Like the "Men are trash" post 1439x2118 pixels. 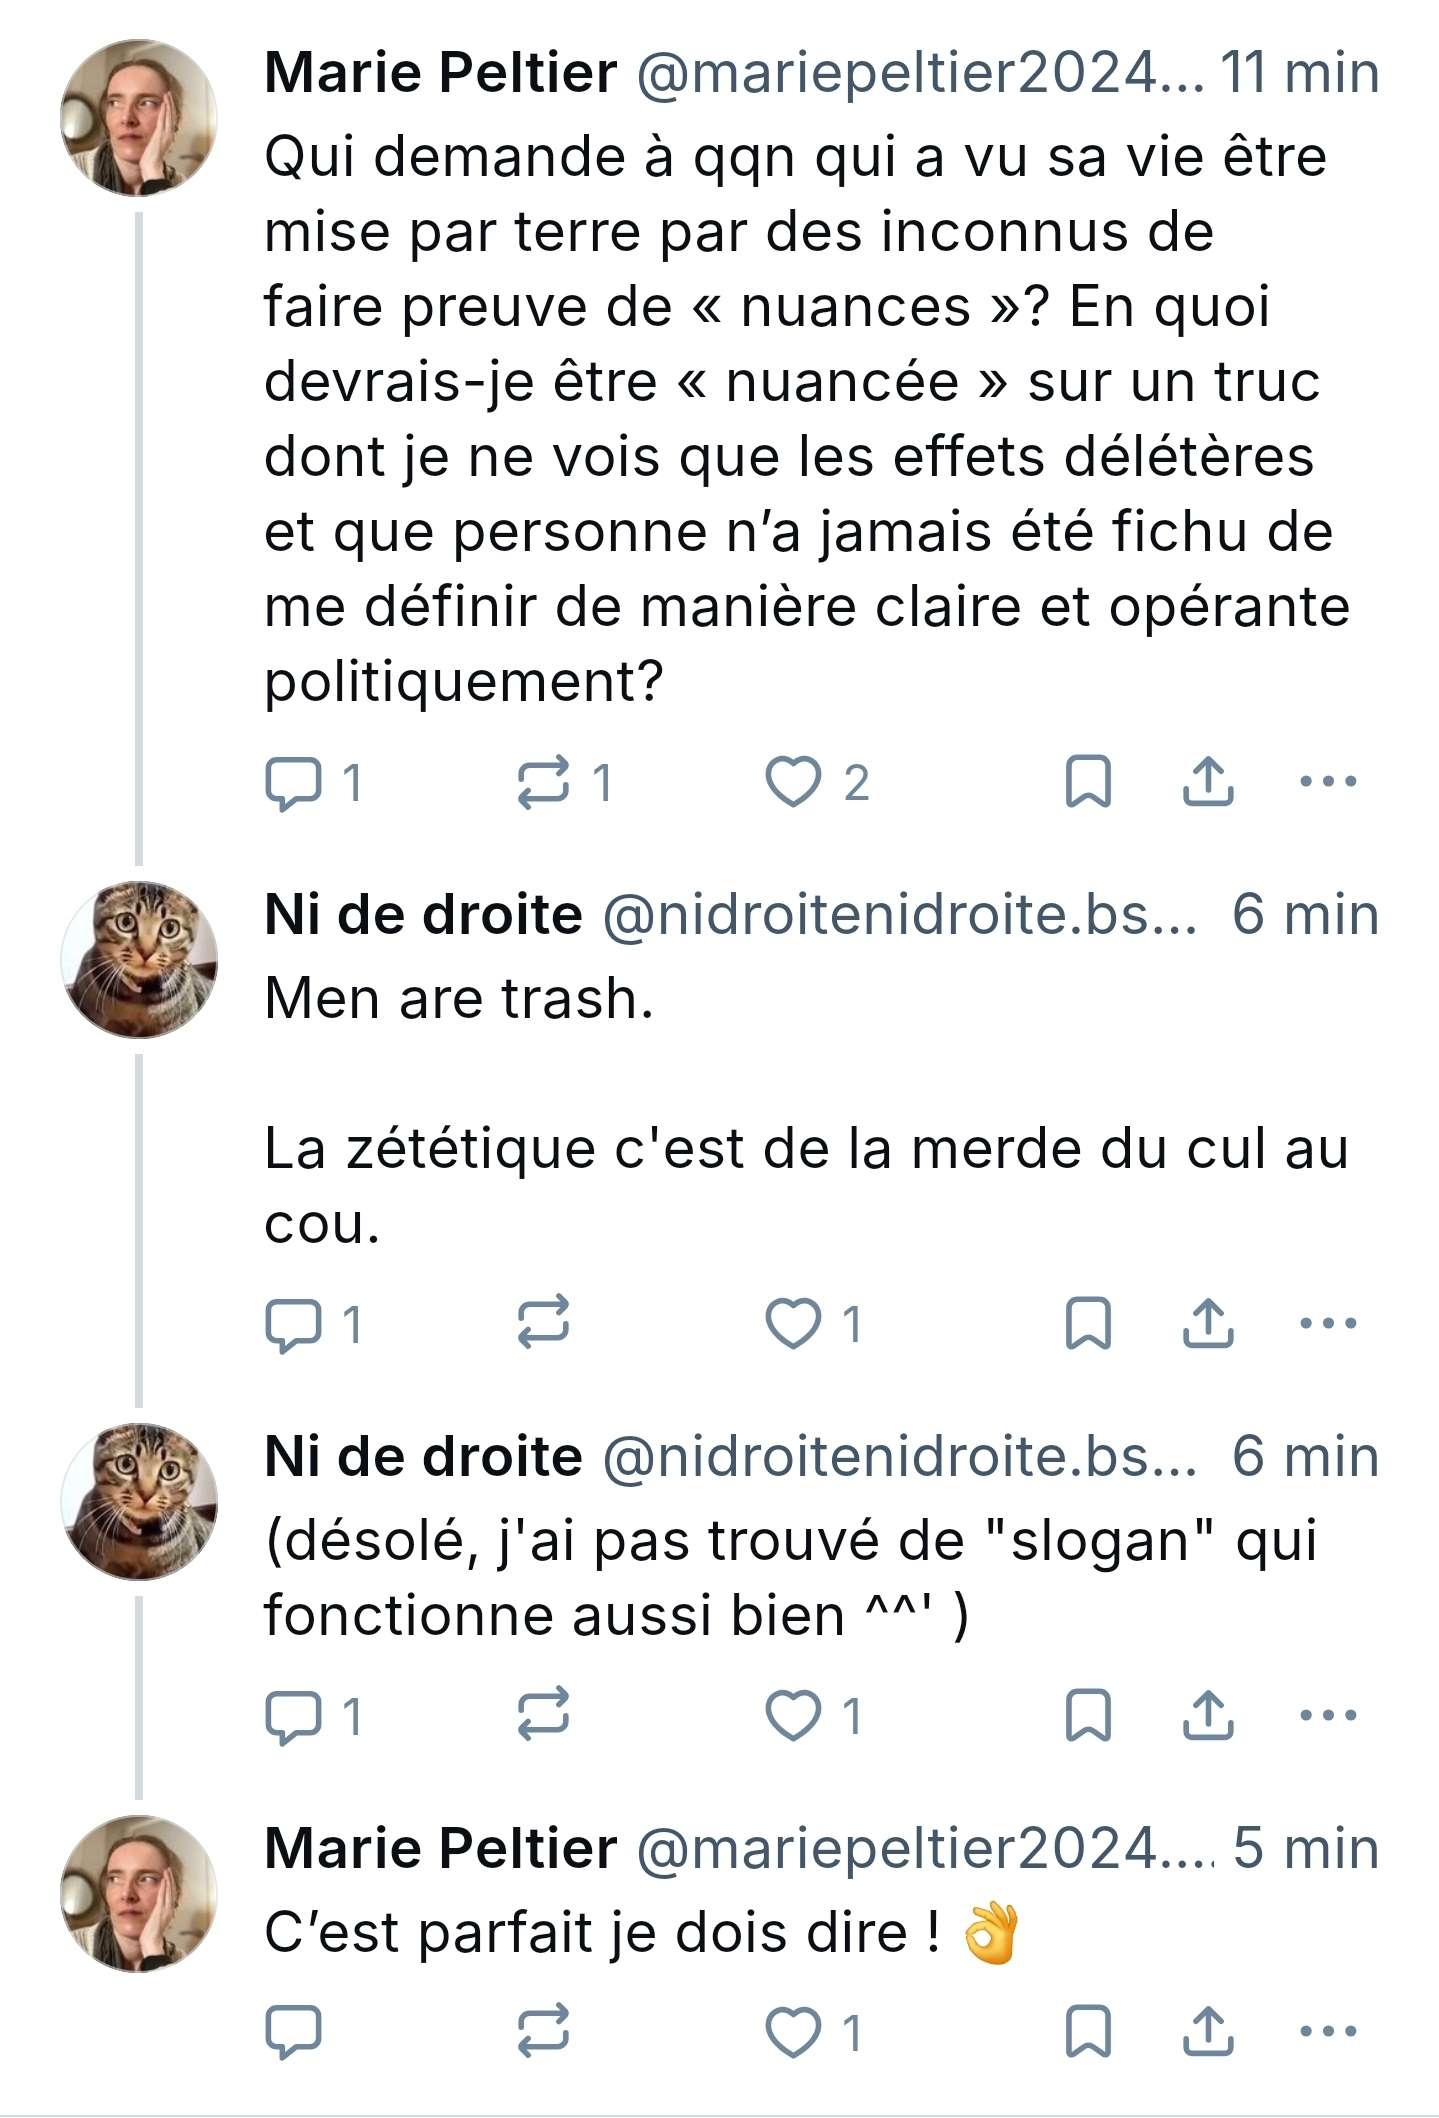[793, 1324]
